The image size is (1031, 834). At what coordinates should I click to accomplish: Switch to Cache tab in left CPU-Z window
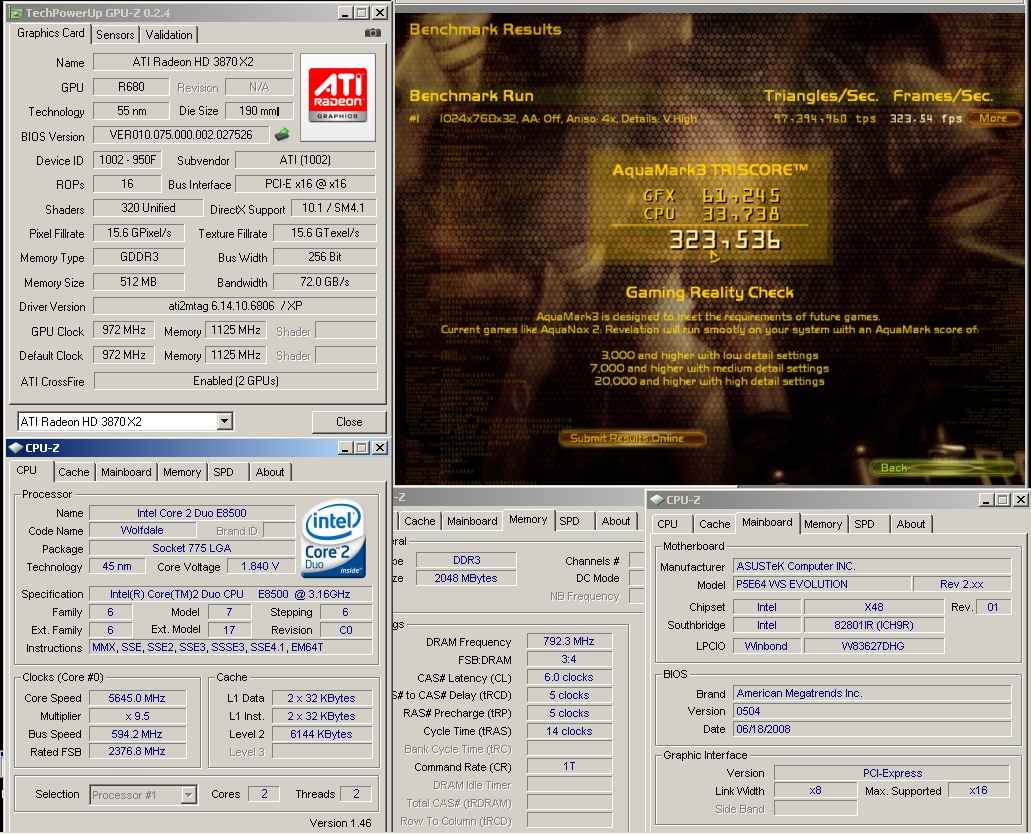pos(74,472)
